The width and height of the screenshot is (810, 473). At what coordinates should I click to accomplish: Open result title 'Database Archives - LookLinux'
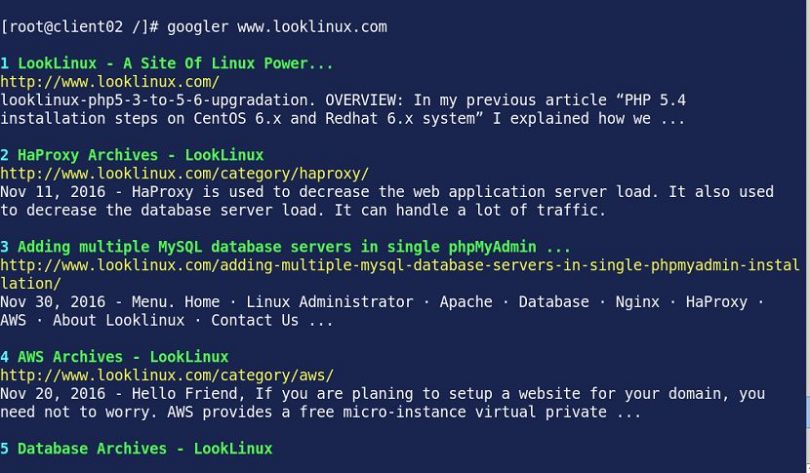(145, 449)
